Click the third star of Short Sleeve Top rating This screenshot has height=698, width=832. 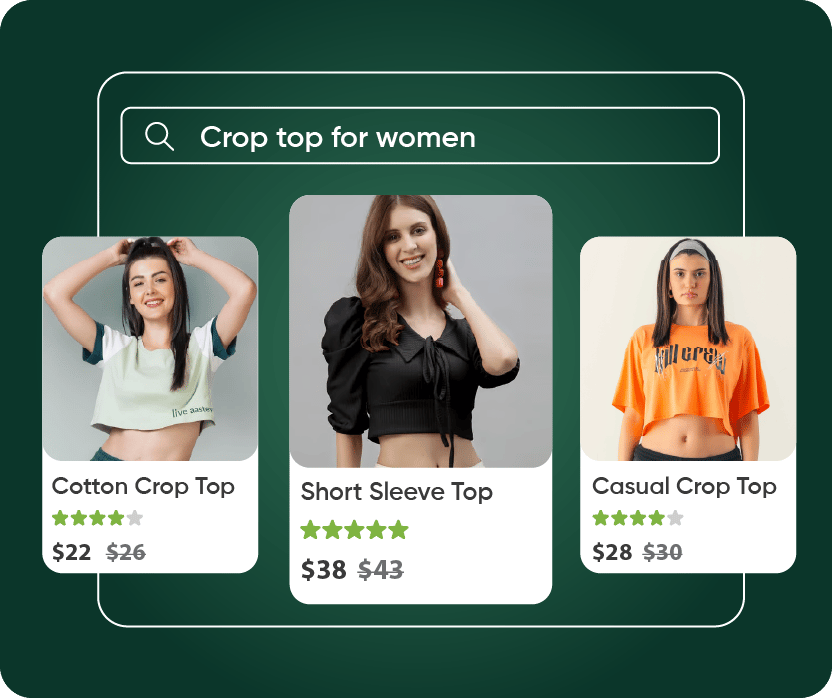click(354, 530)
